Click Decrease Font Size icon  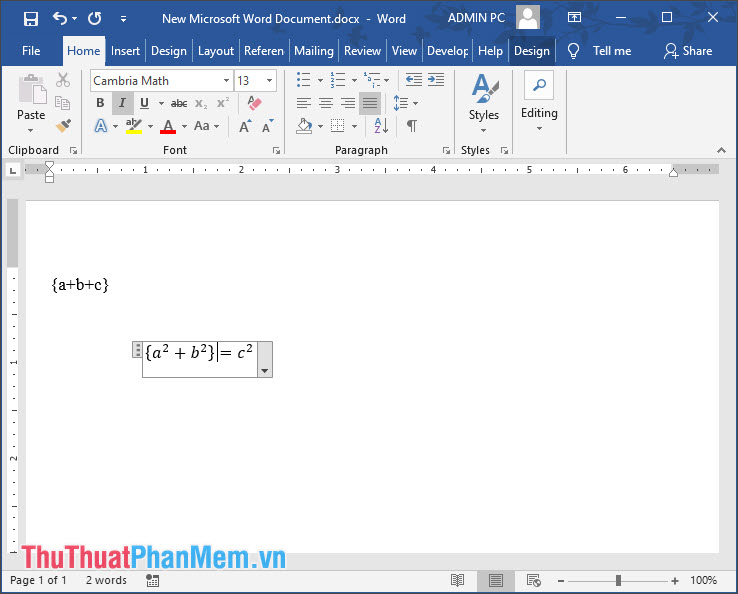(x=267, y=126)
